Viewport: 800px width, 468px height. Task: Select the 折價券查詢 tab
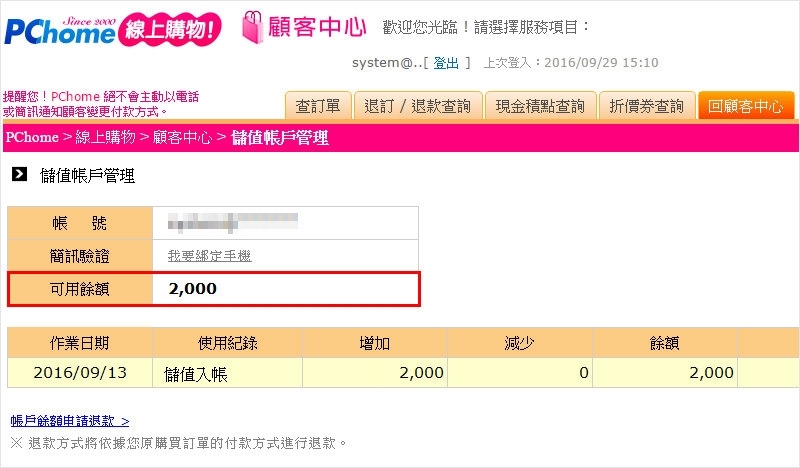tap(647, 106)
